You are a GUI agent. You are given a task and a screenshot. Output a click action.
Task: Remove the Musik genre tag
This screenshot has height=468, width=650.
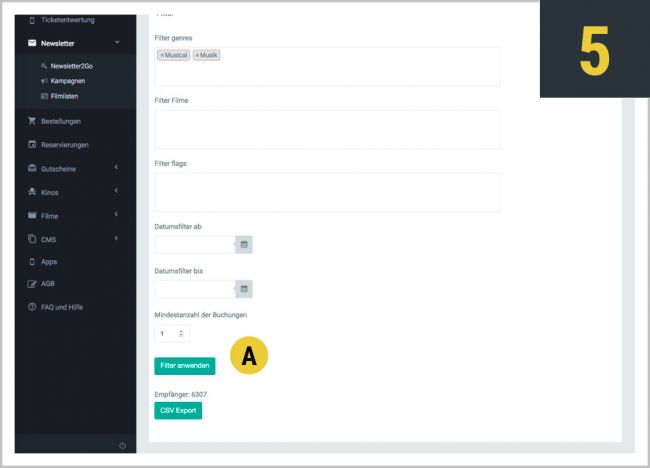point(197,55)
